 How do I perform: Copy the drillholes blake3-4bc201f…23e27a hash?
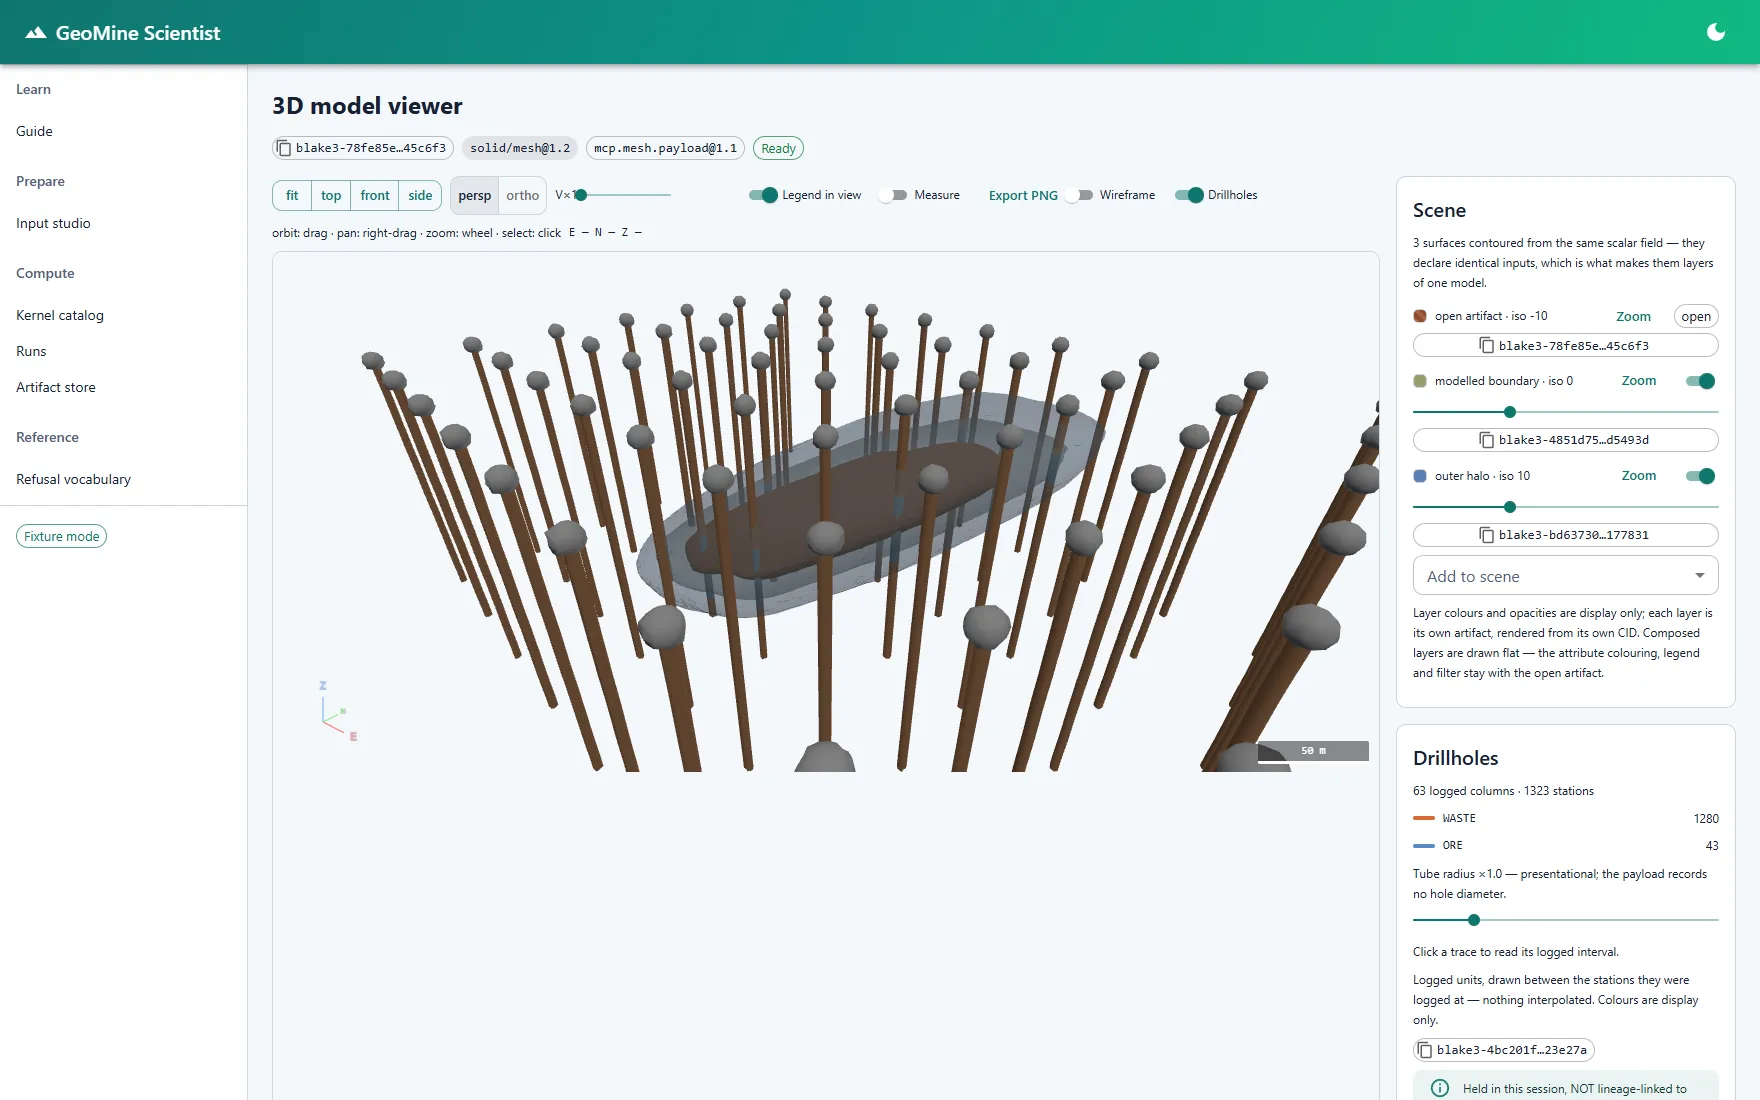(x=1425, y=1050)
